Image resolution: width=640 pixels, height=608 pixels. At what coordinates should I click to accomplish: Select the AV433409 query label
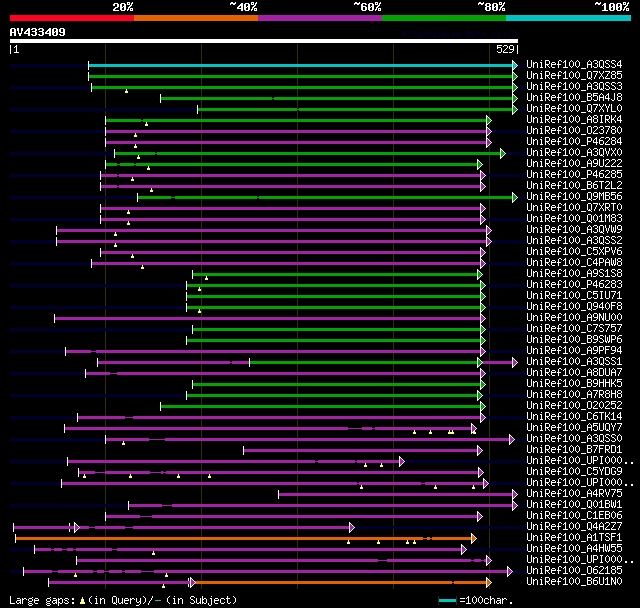coord(38,32)
